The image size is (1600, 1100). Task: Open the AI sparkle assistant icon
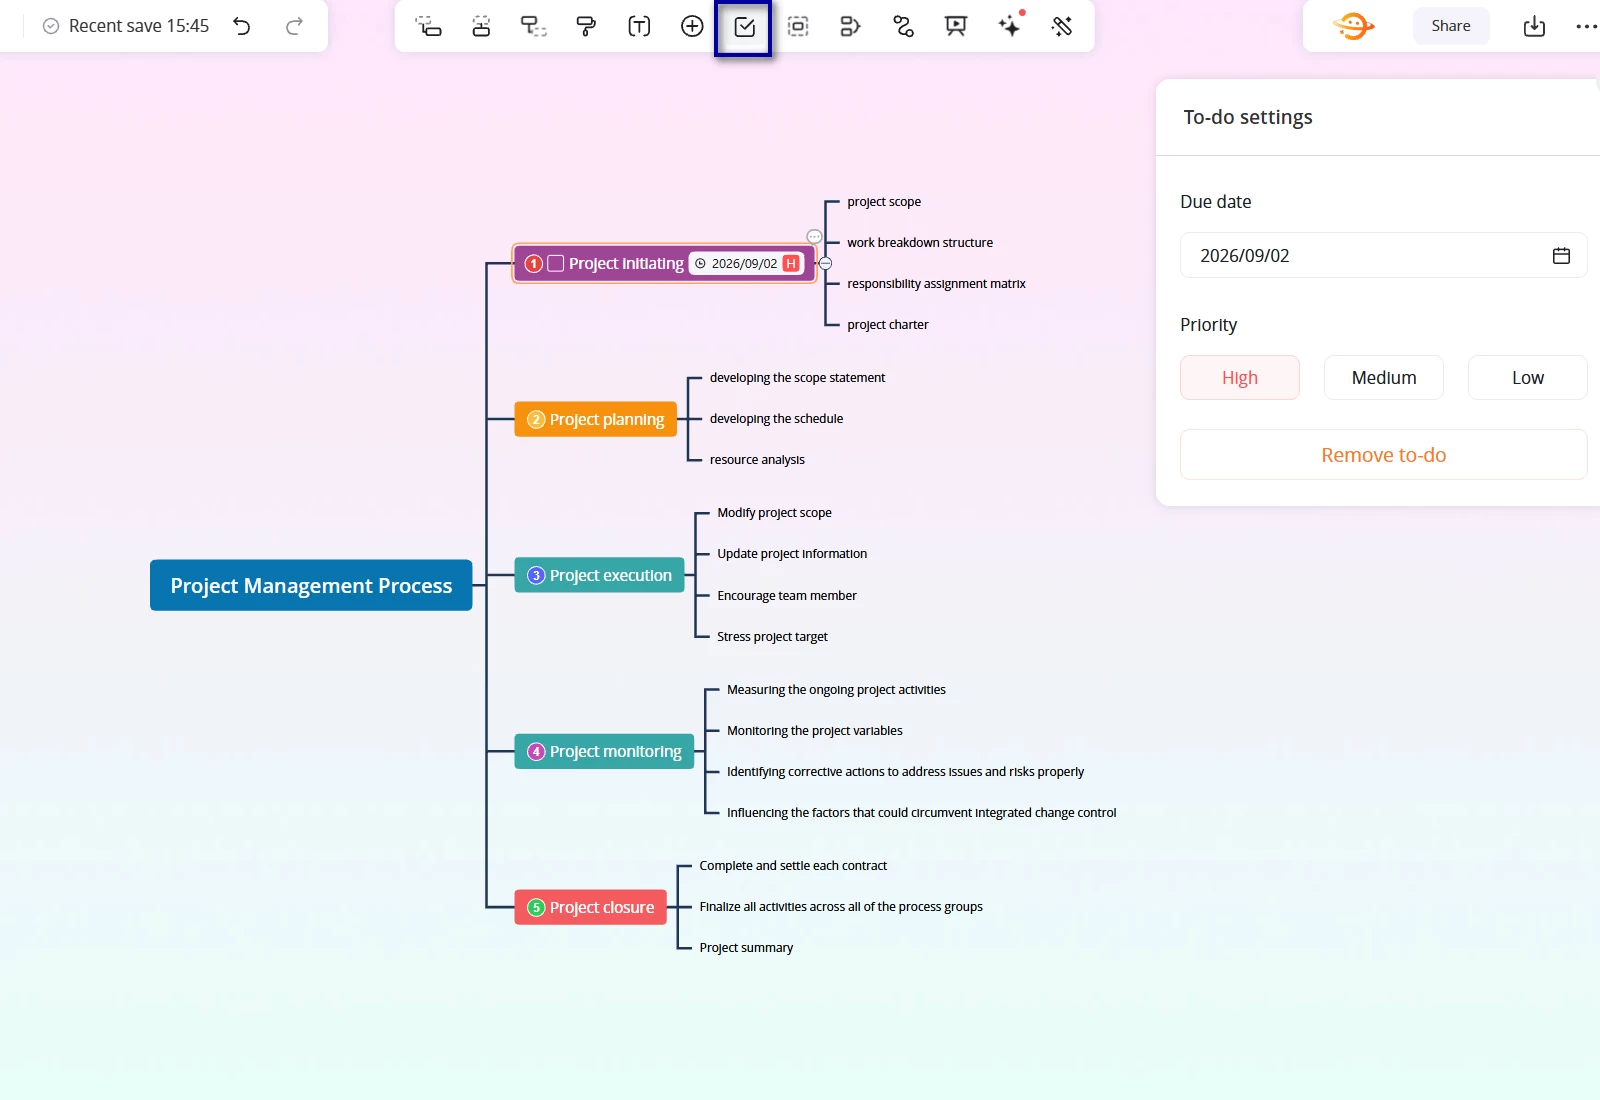coord(1010,26)
